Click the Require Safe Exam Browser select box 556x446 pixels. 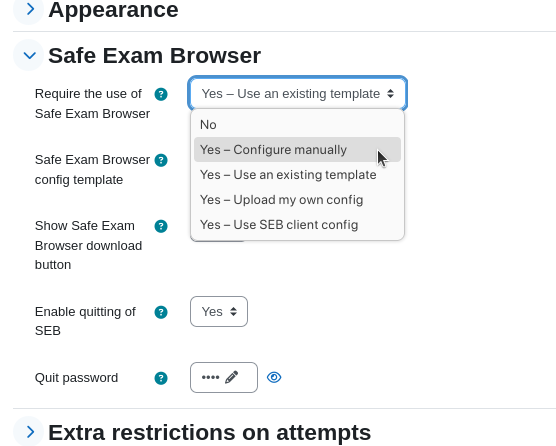298,94
